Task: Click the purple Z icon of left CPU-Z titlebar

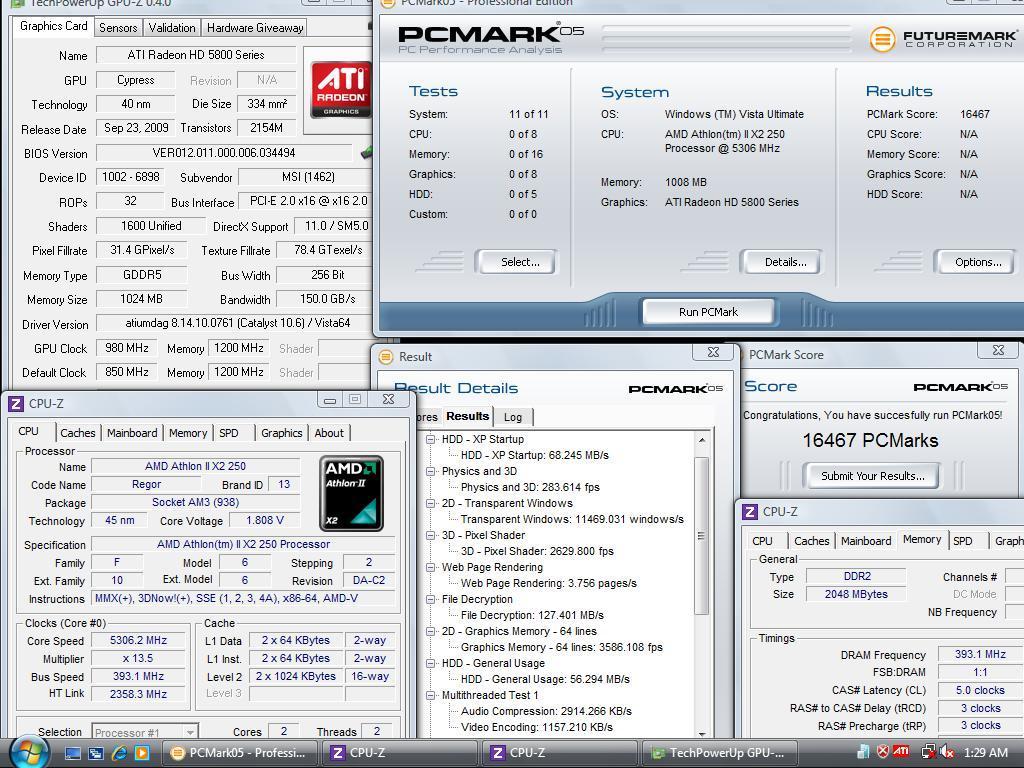Action: 16,404
